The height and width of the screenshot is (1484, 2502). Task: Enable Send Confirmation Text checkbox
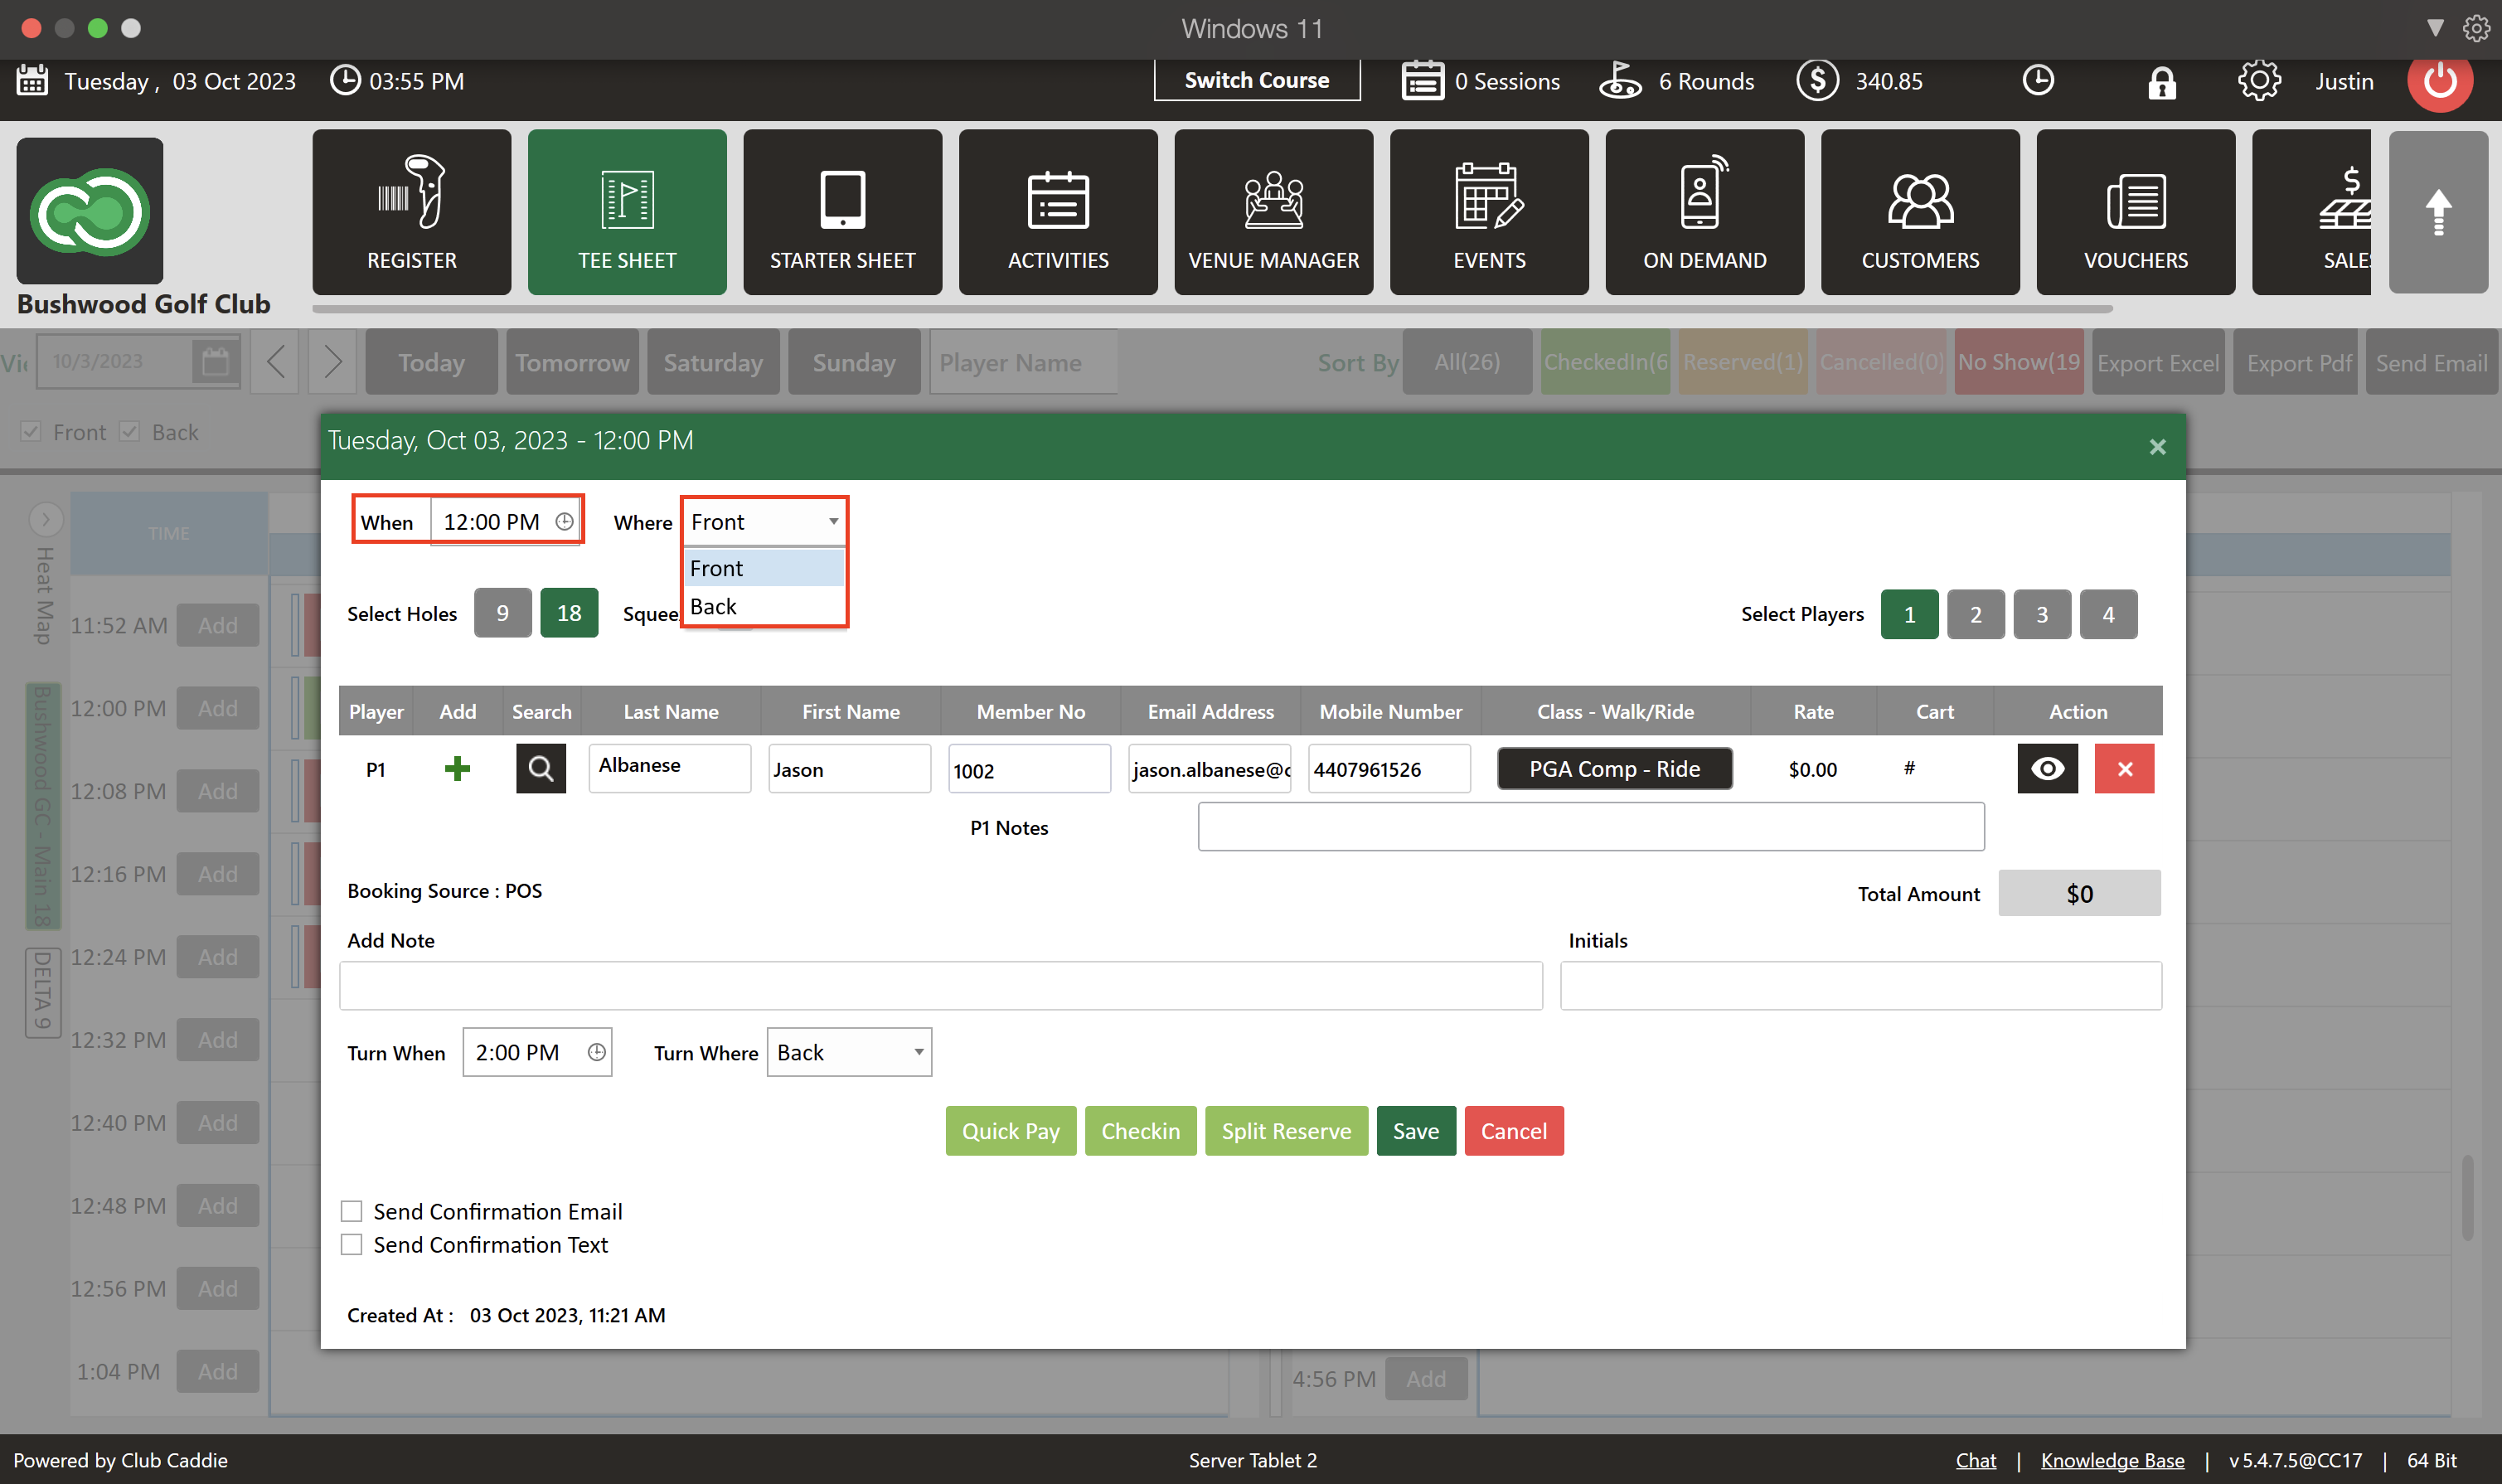click(351, 1244)
